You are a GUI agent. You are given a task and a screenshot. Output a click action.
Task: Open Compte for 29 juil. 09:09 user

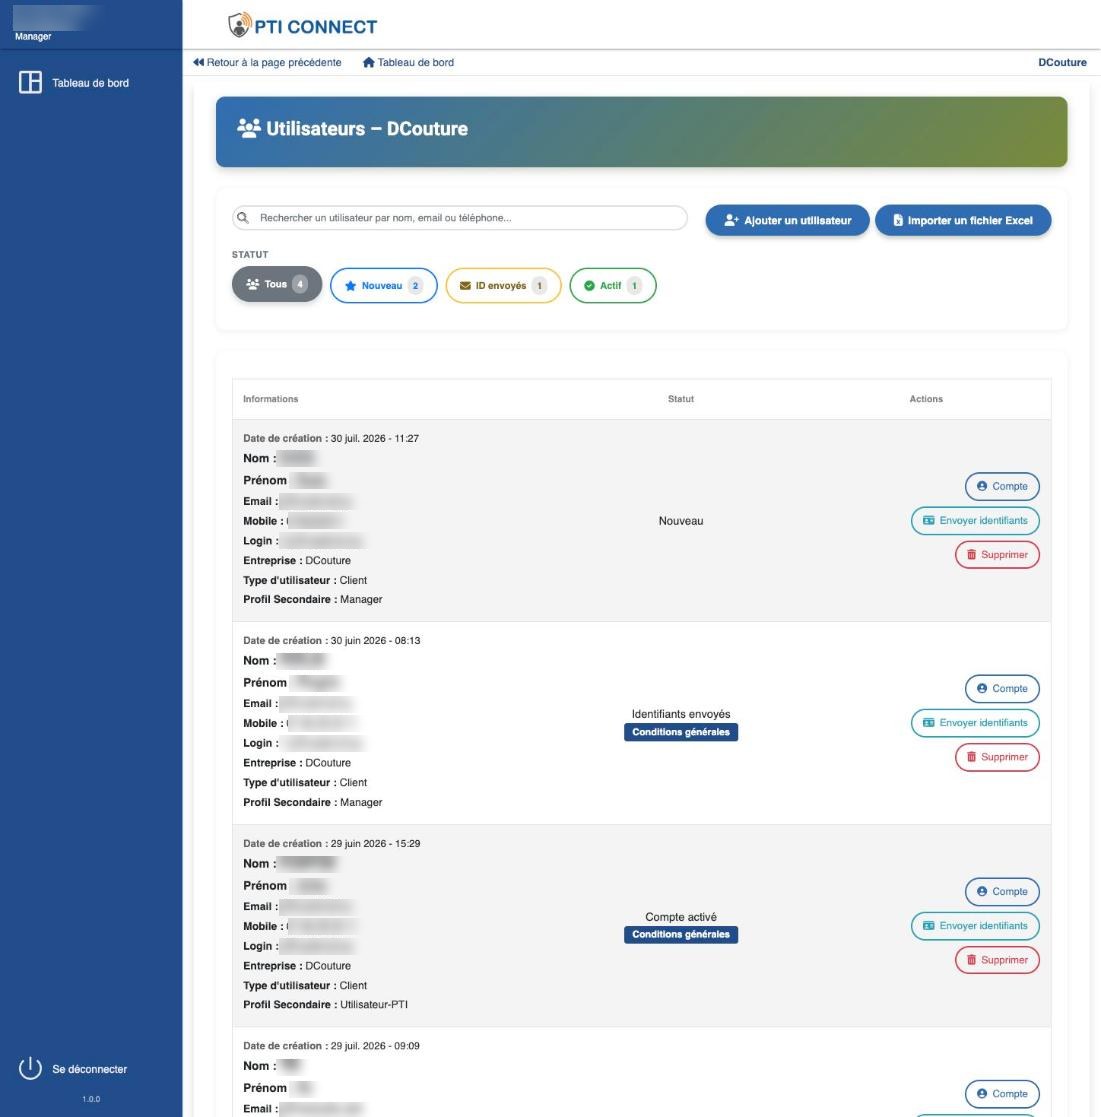(1002, 1094)
